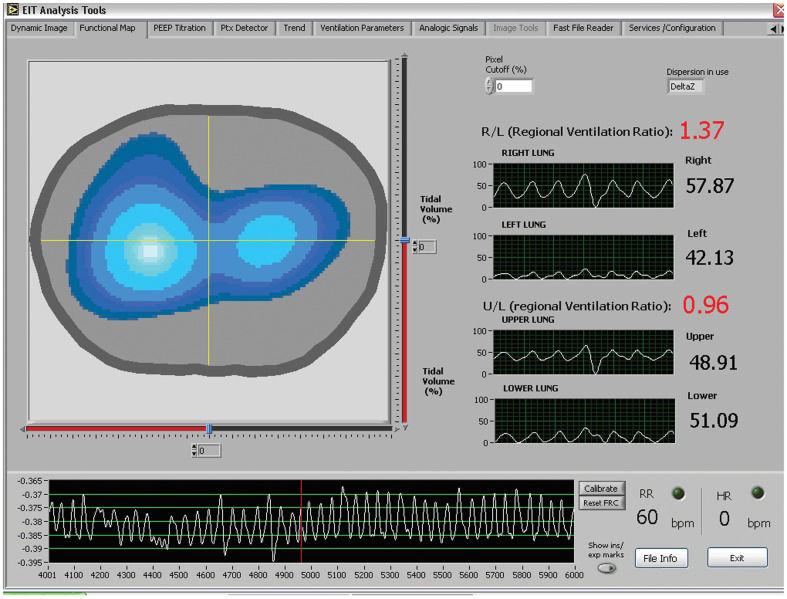Screen dimensions: 787x599
Task: Click the horizontal slider handle below the map
Action: click(208, 429)
